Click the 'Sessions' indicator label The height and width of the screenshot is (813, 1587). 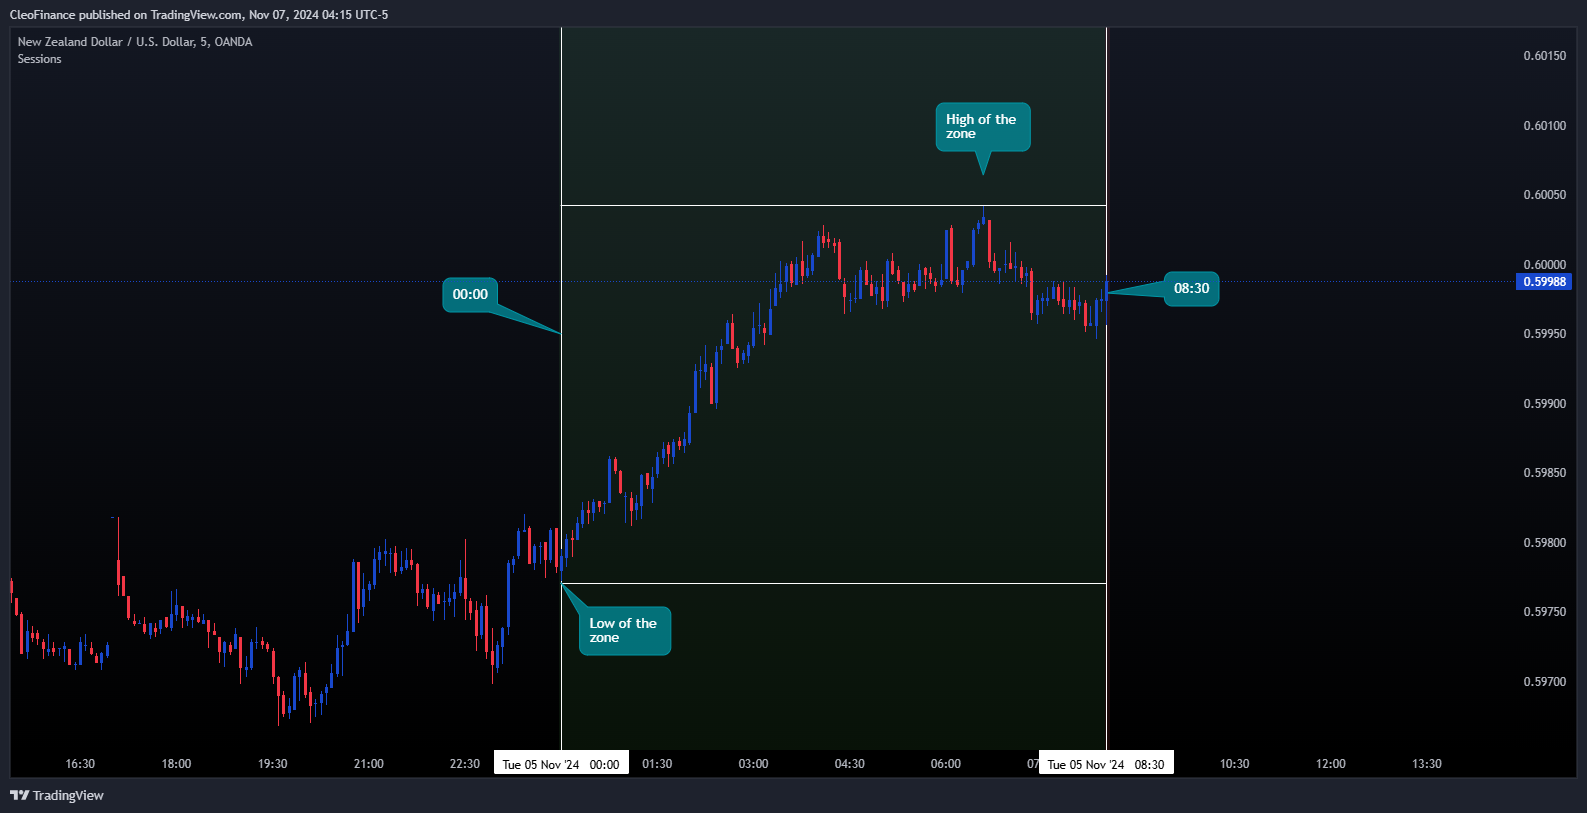click(40, 59)
